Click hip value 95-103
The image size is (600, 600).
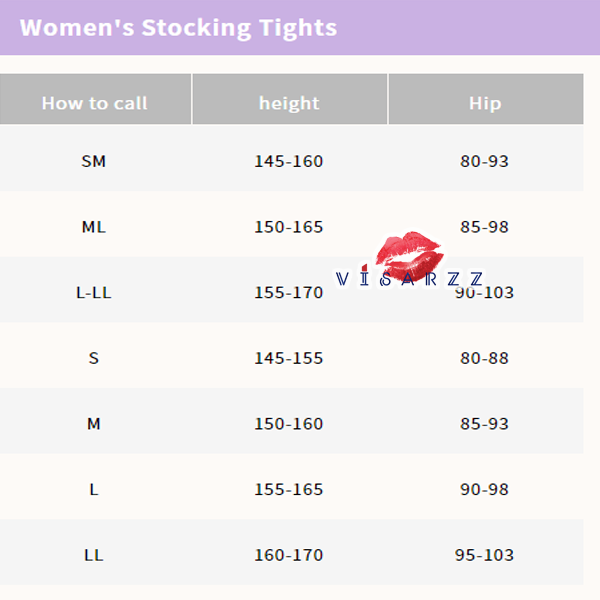coord(485,555)
